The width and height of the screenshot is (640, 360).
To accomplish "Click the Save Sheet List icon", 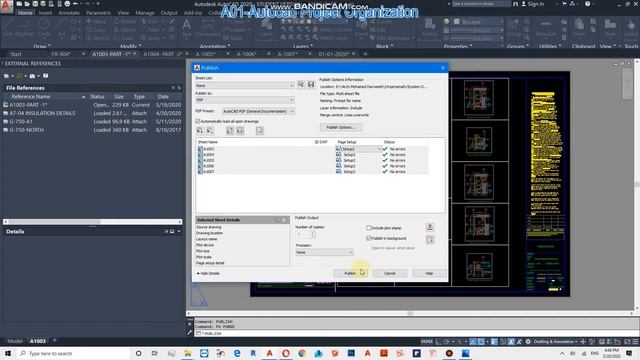I will coord(311,84).
